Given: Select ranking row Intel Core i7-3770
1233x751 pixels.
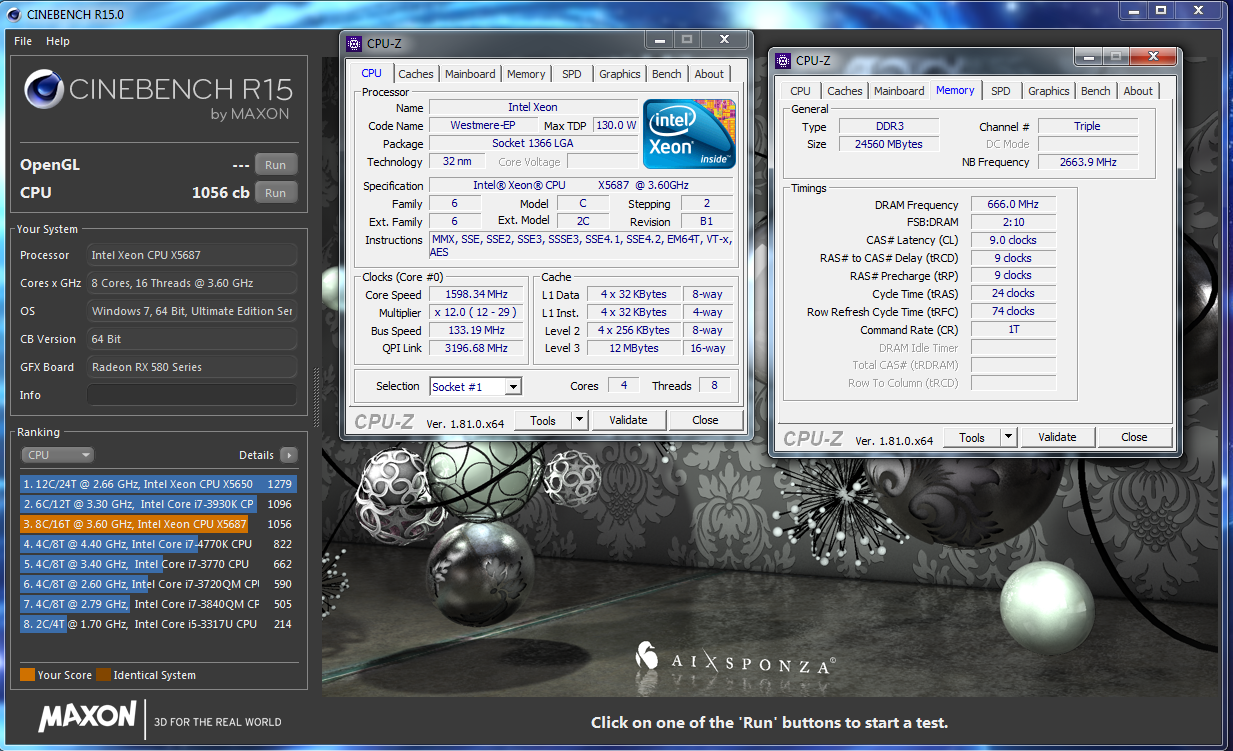Looking at the screenshot, I should click(158, 564).
